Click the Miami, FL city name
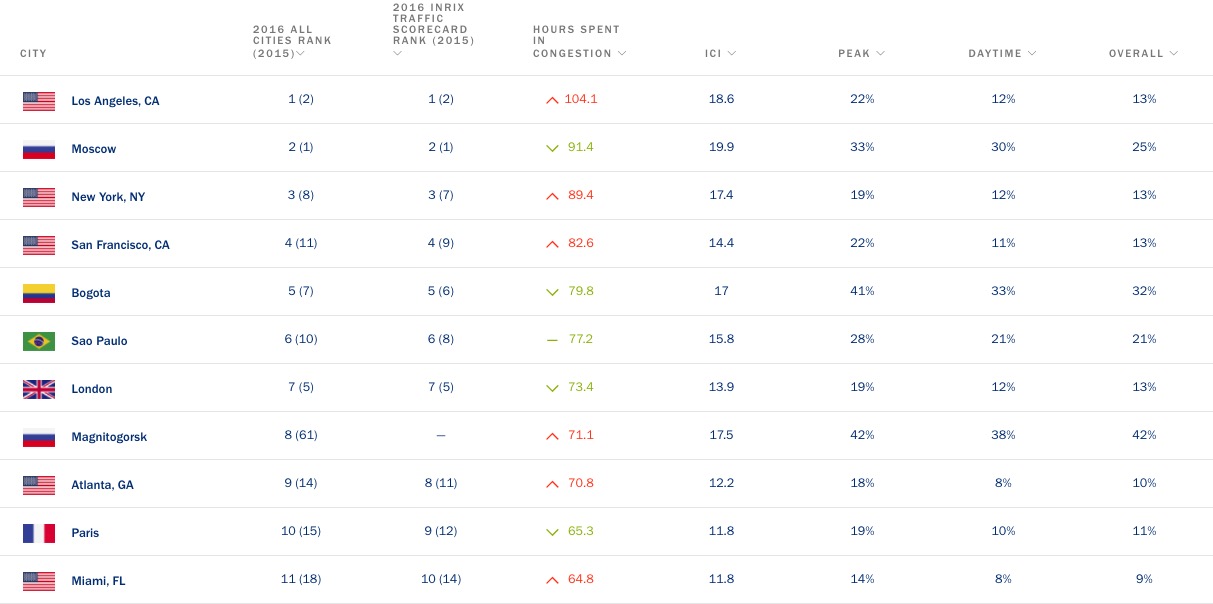Viewport: 1213px width, 604px height. (98, 581)
